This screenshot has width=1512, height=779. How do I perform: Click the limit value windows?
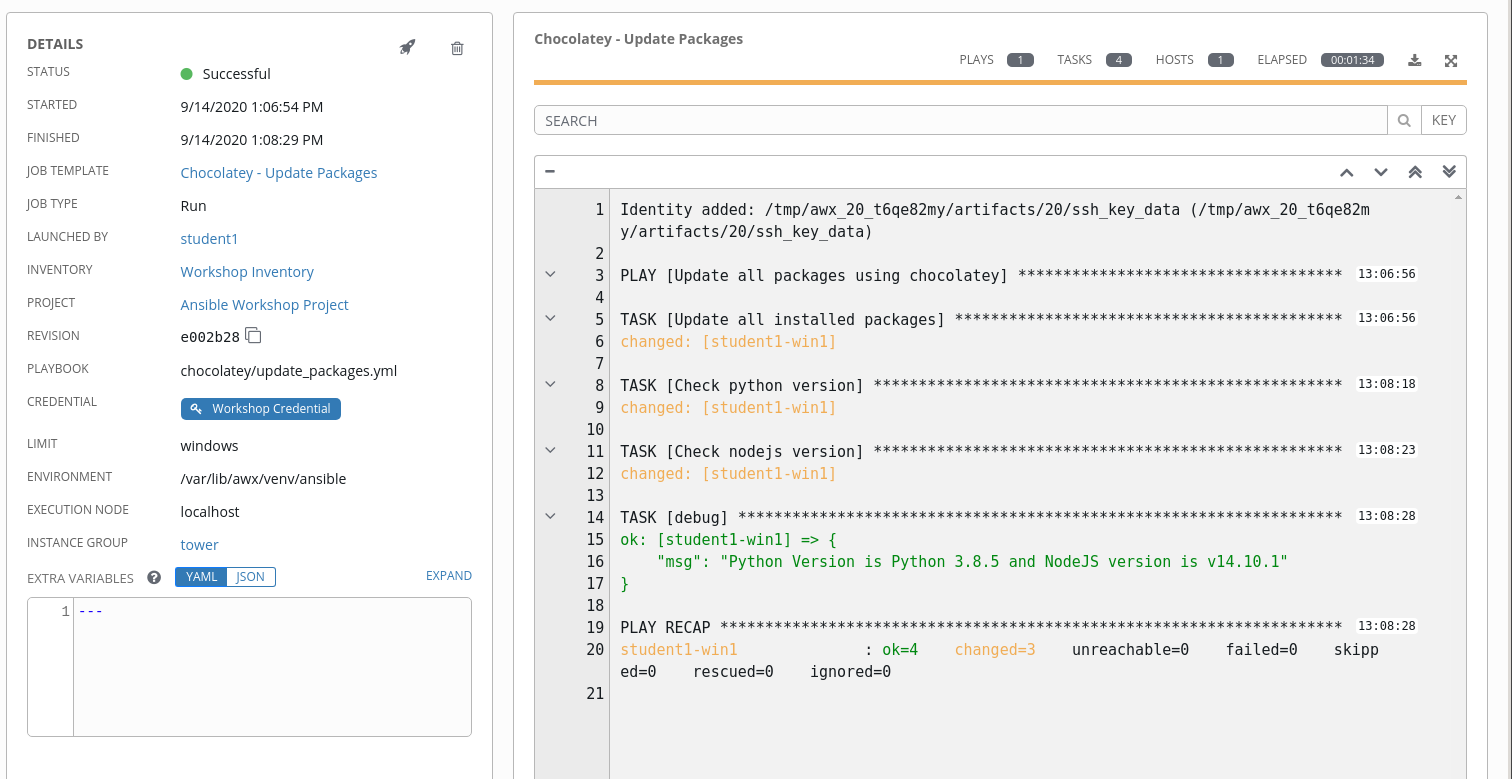click(x=209, y=446)
